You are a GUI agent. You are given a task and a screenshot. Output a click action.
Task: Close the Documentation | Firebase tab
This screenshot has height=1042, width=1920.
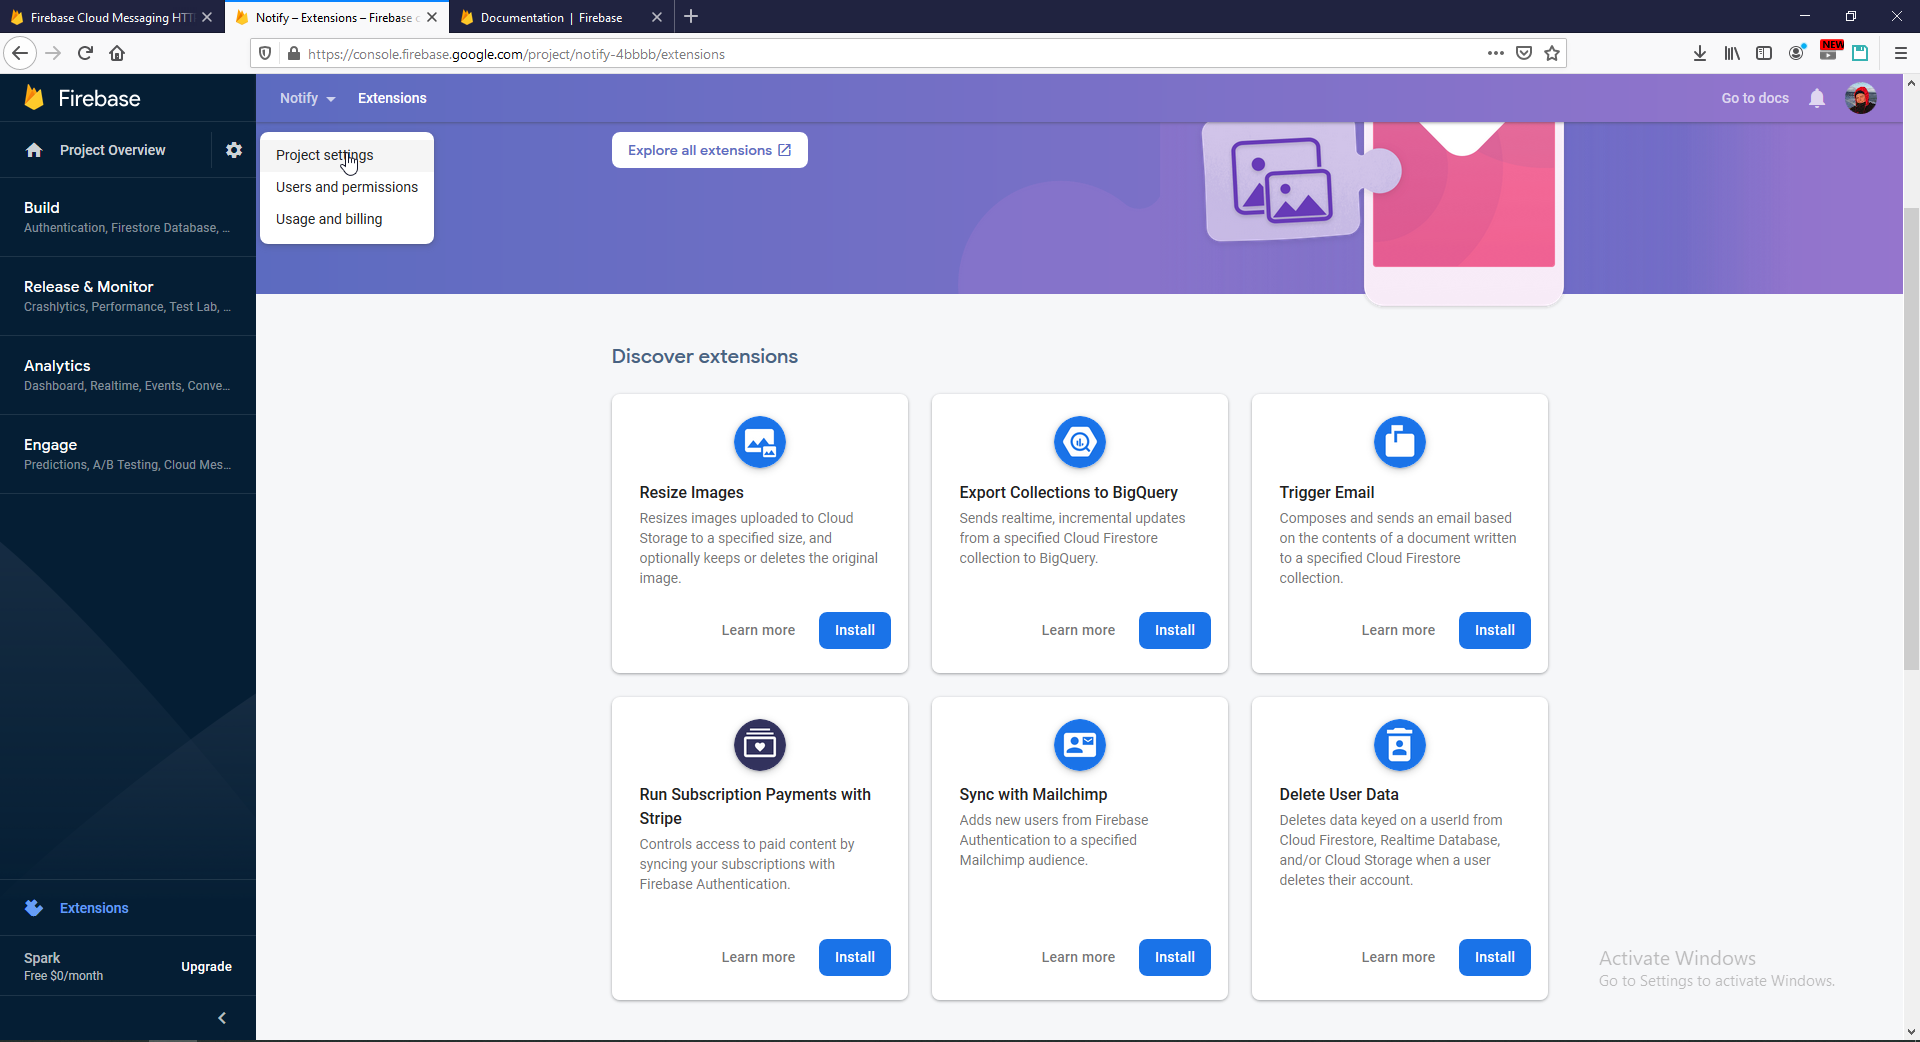tap(657, 17)
